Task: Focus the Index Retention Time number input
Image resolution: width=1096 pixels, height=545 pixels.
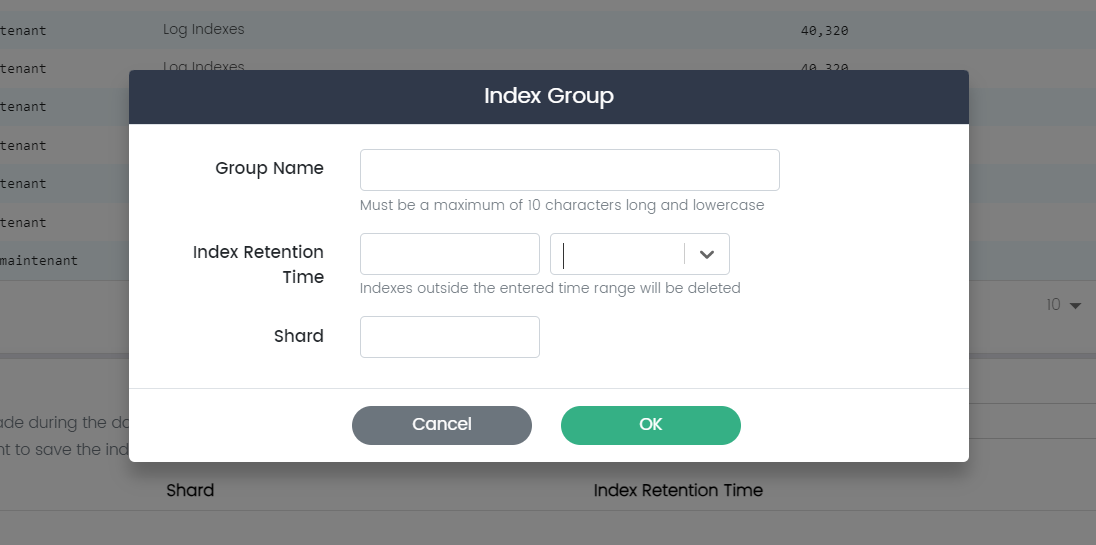Action: (x=449, y=254)
